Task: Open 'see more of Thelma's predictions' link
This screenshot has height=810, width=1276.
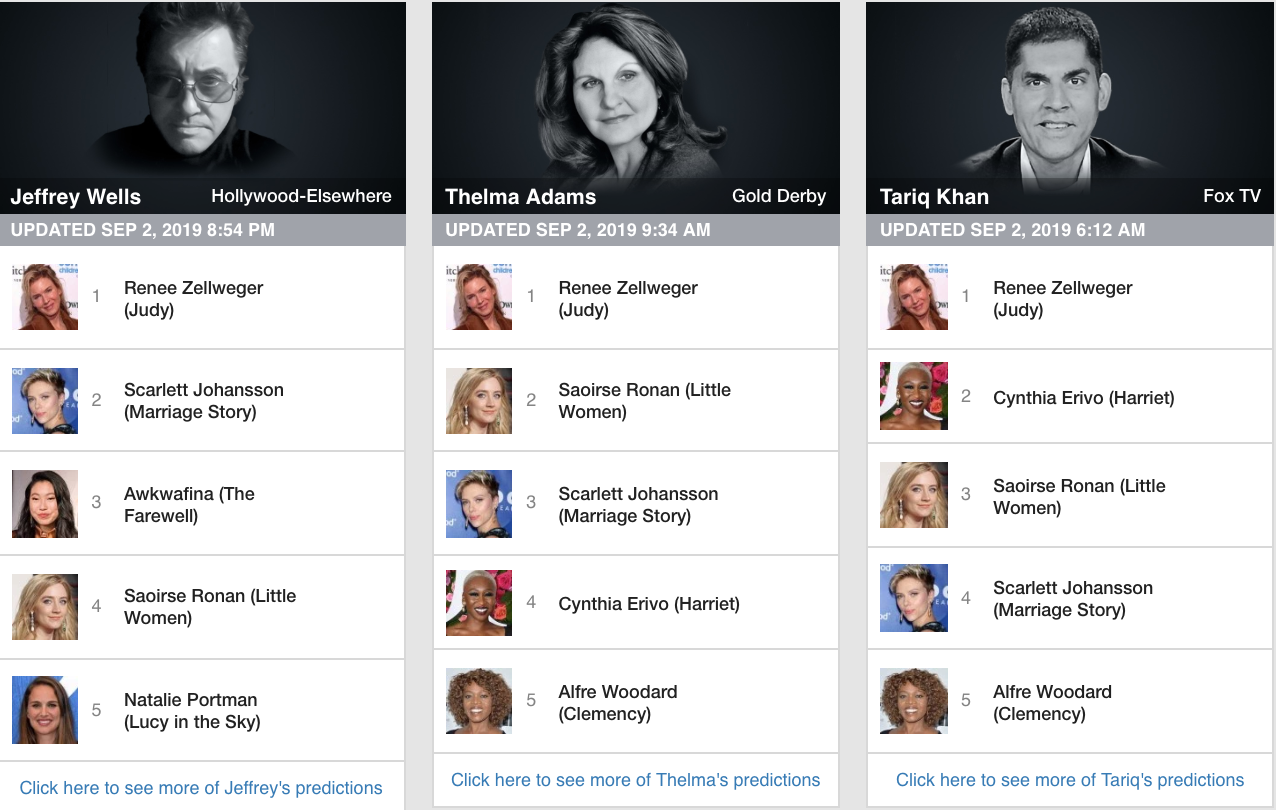Action: pos(636,780)
